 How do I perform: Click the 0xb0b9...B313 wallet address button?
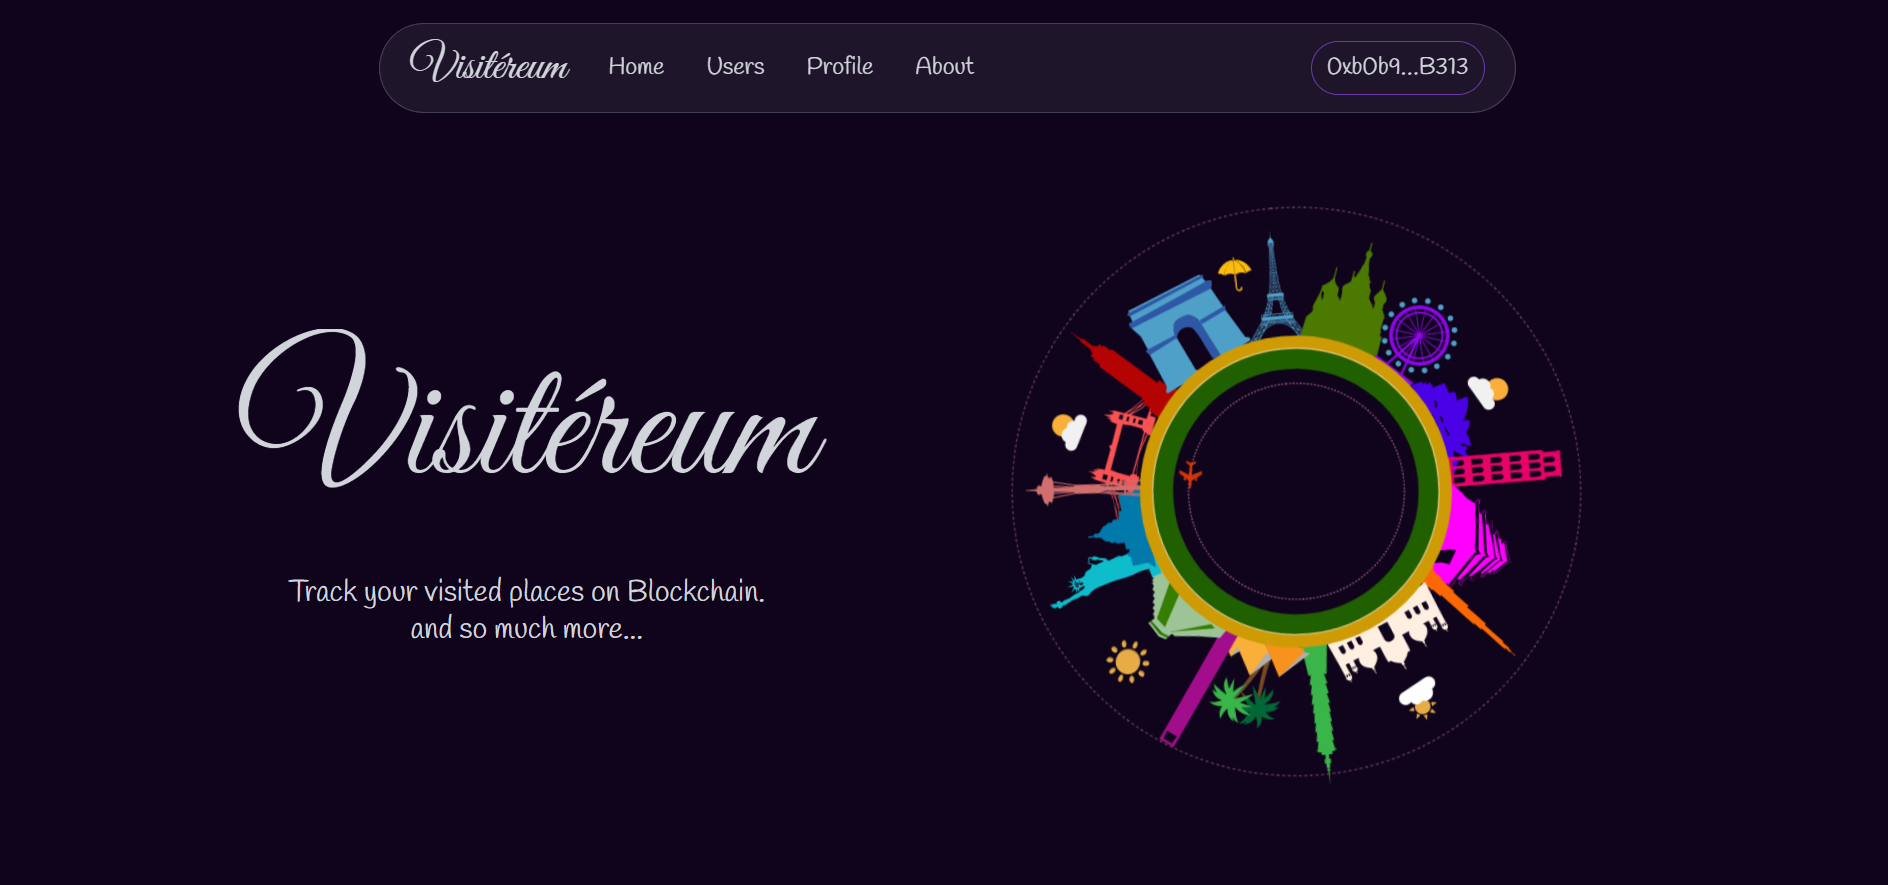click(1397, 67)
